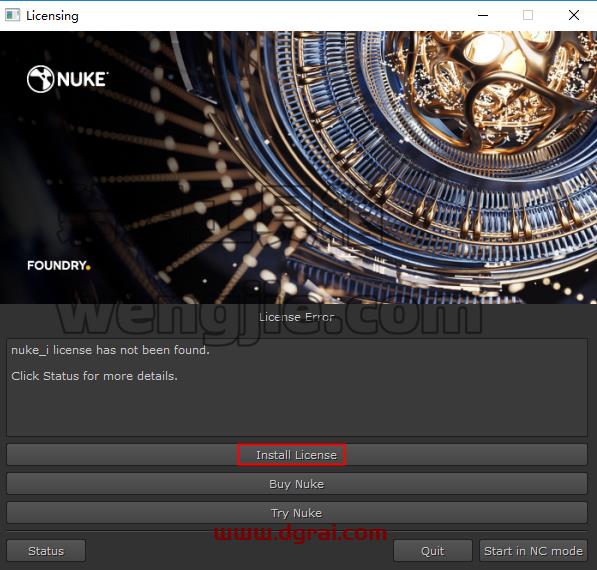Click the maximize button in the title bar
Viewport: 597px width, 570px height.
point(528,15)
